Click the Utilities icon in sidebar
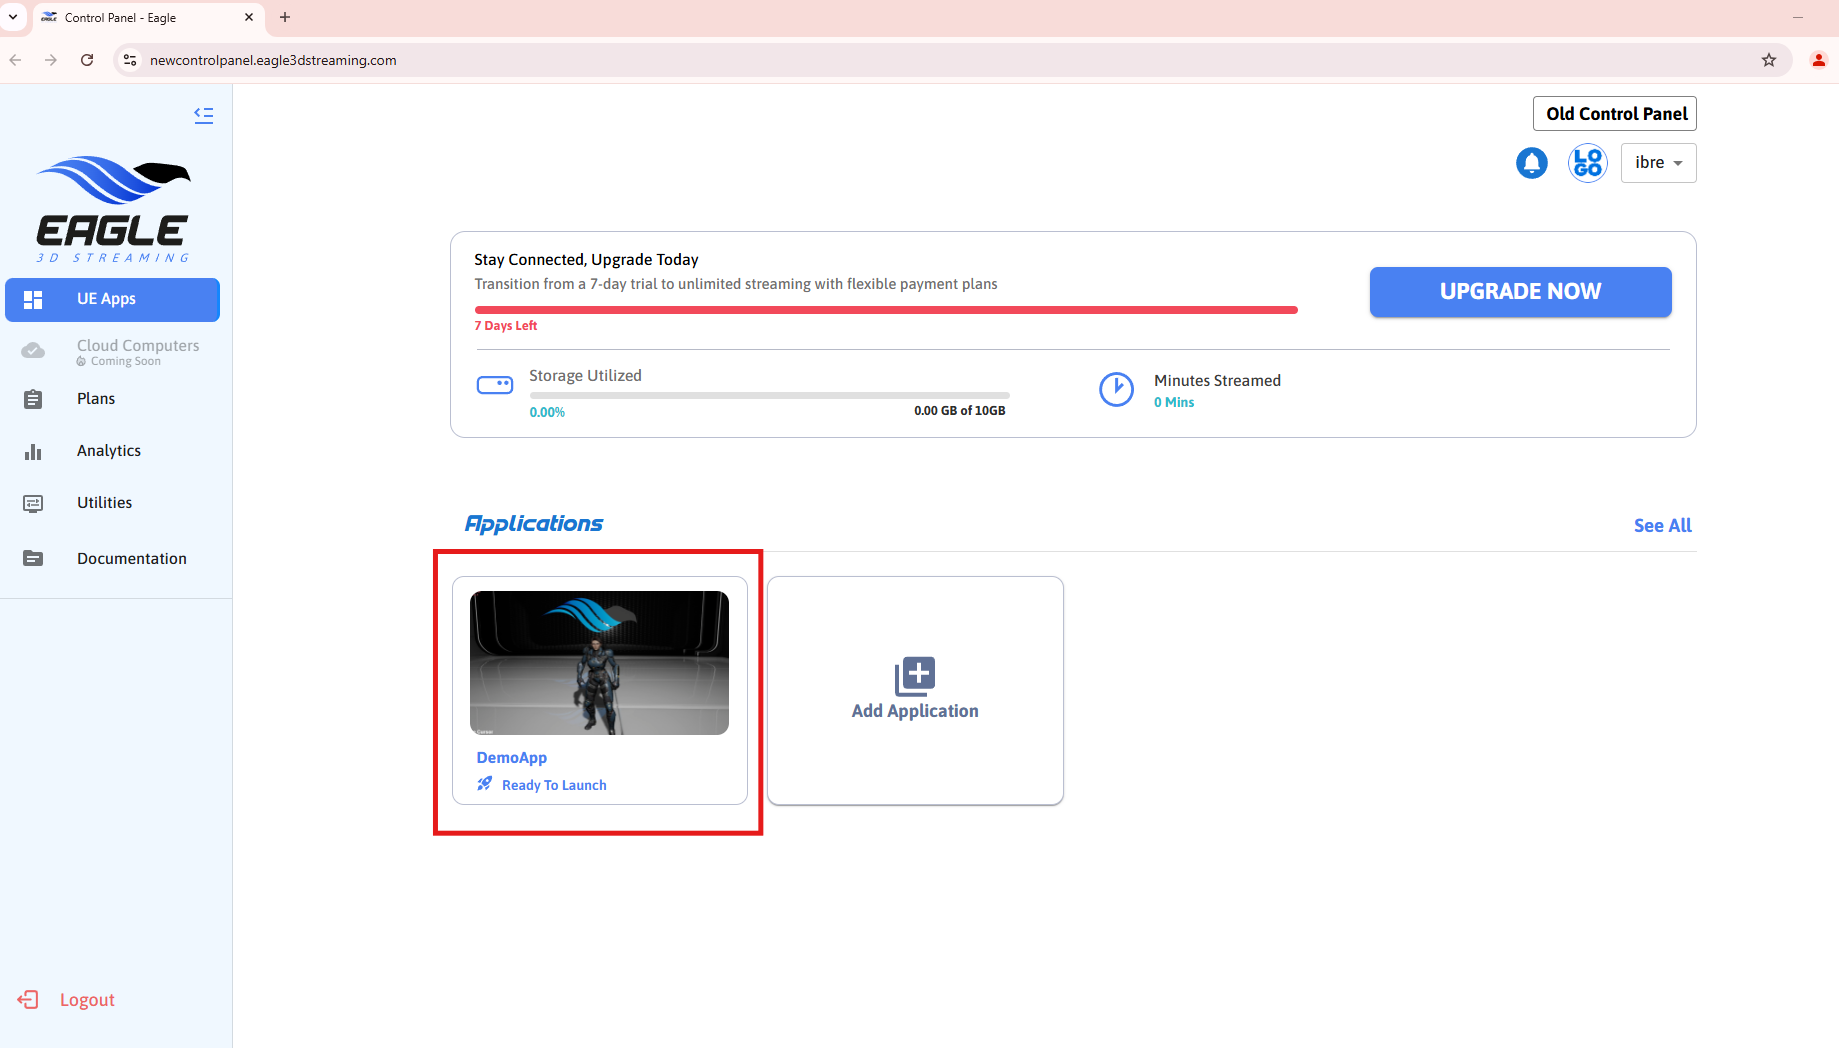 point(33,503)
